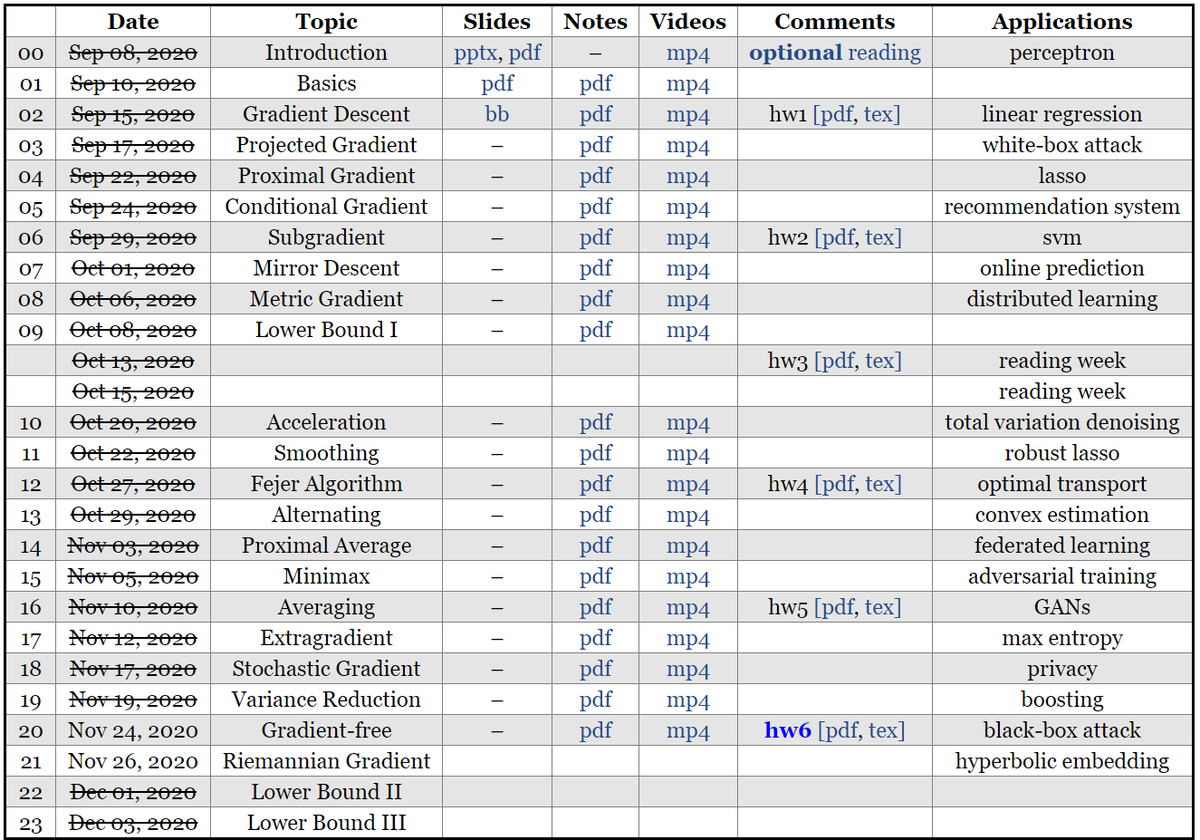The width and height of the screenshot is (1200, 840).
Task: Select the 'Nov 26, 2020' date cell
Action: [x=133, y=762]
